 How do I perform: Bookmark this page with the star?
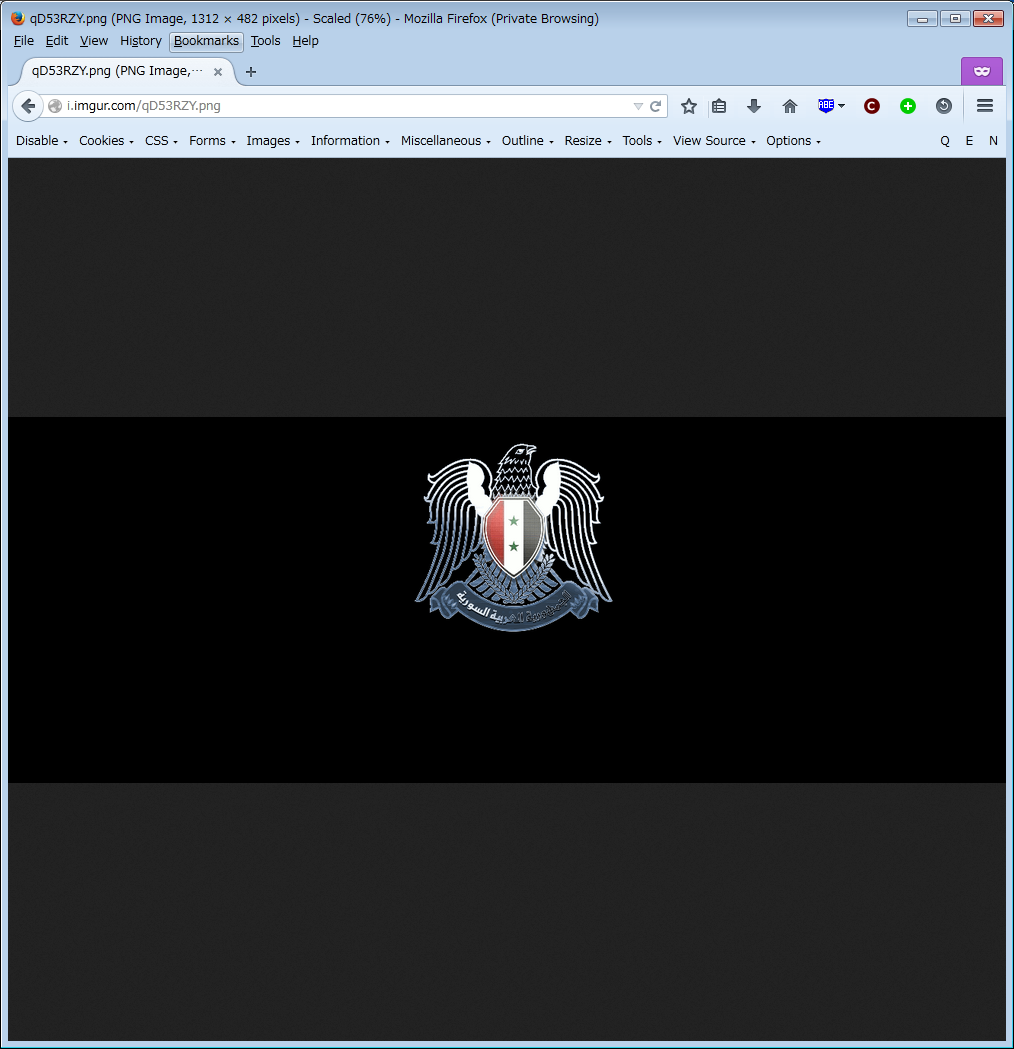click(x=689, y=106)
